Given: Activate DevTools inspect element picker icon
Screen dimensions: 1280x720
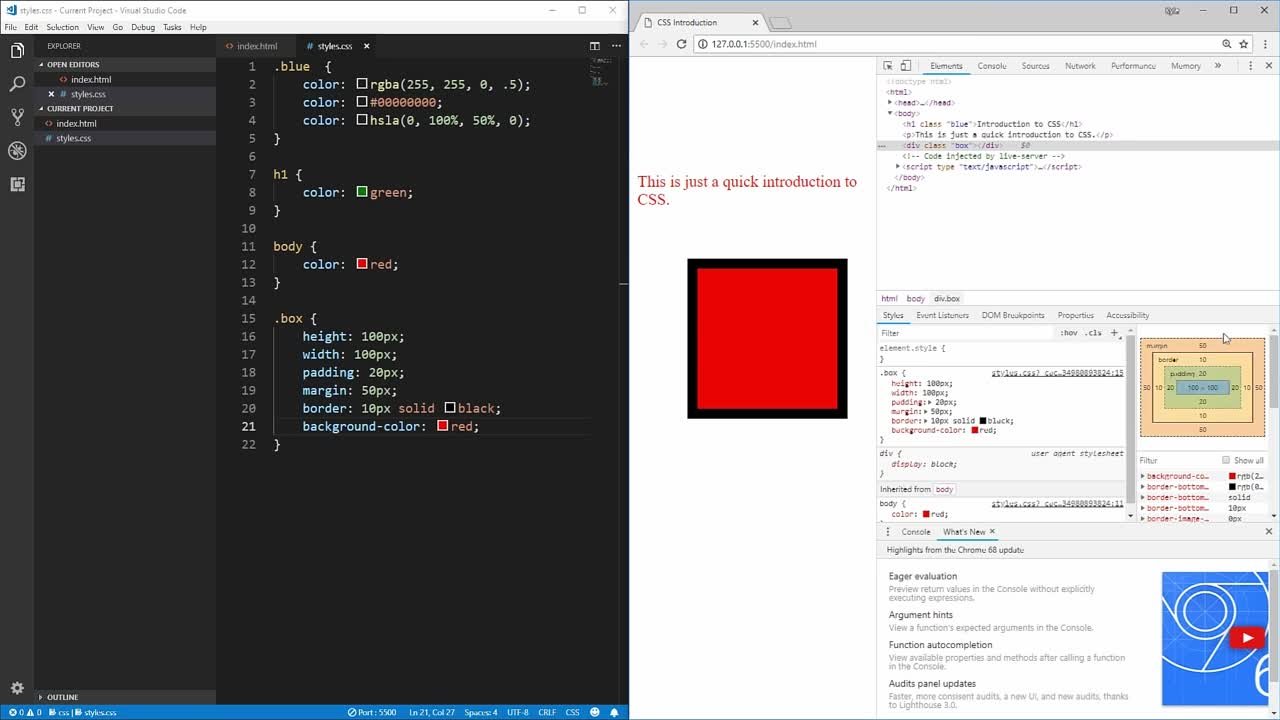Looking at the screenshot, I should [x=888, y=66].
